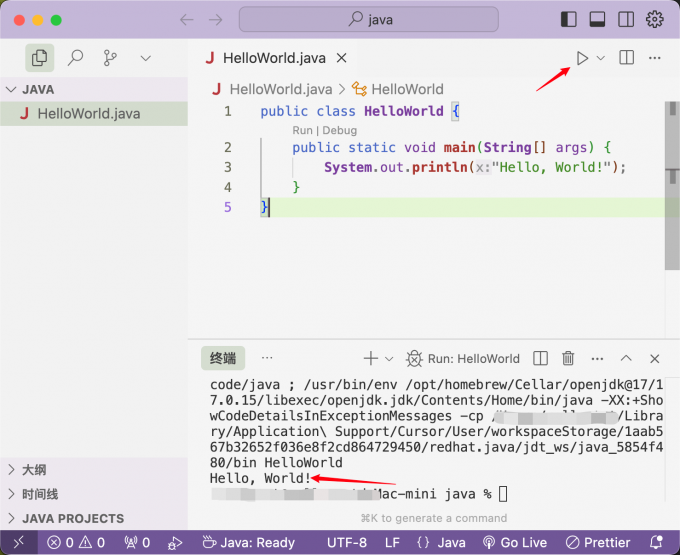Click the Run Java play button
The height and width of the screenshot is (555, 680).
click(582, 58)
